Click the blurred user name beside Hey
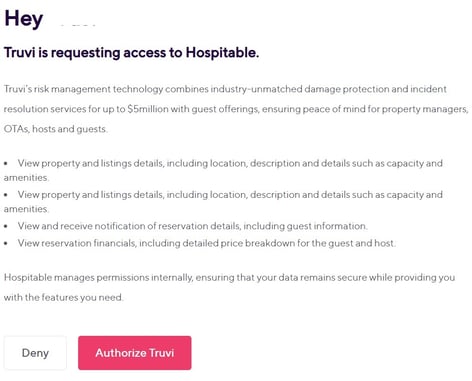Image resolution: width=472 pixels, height=381 pixels. pos(78,25)
